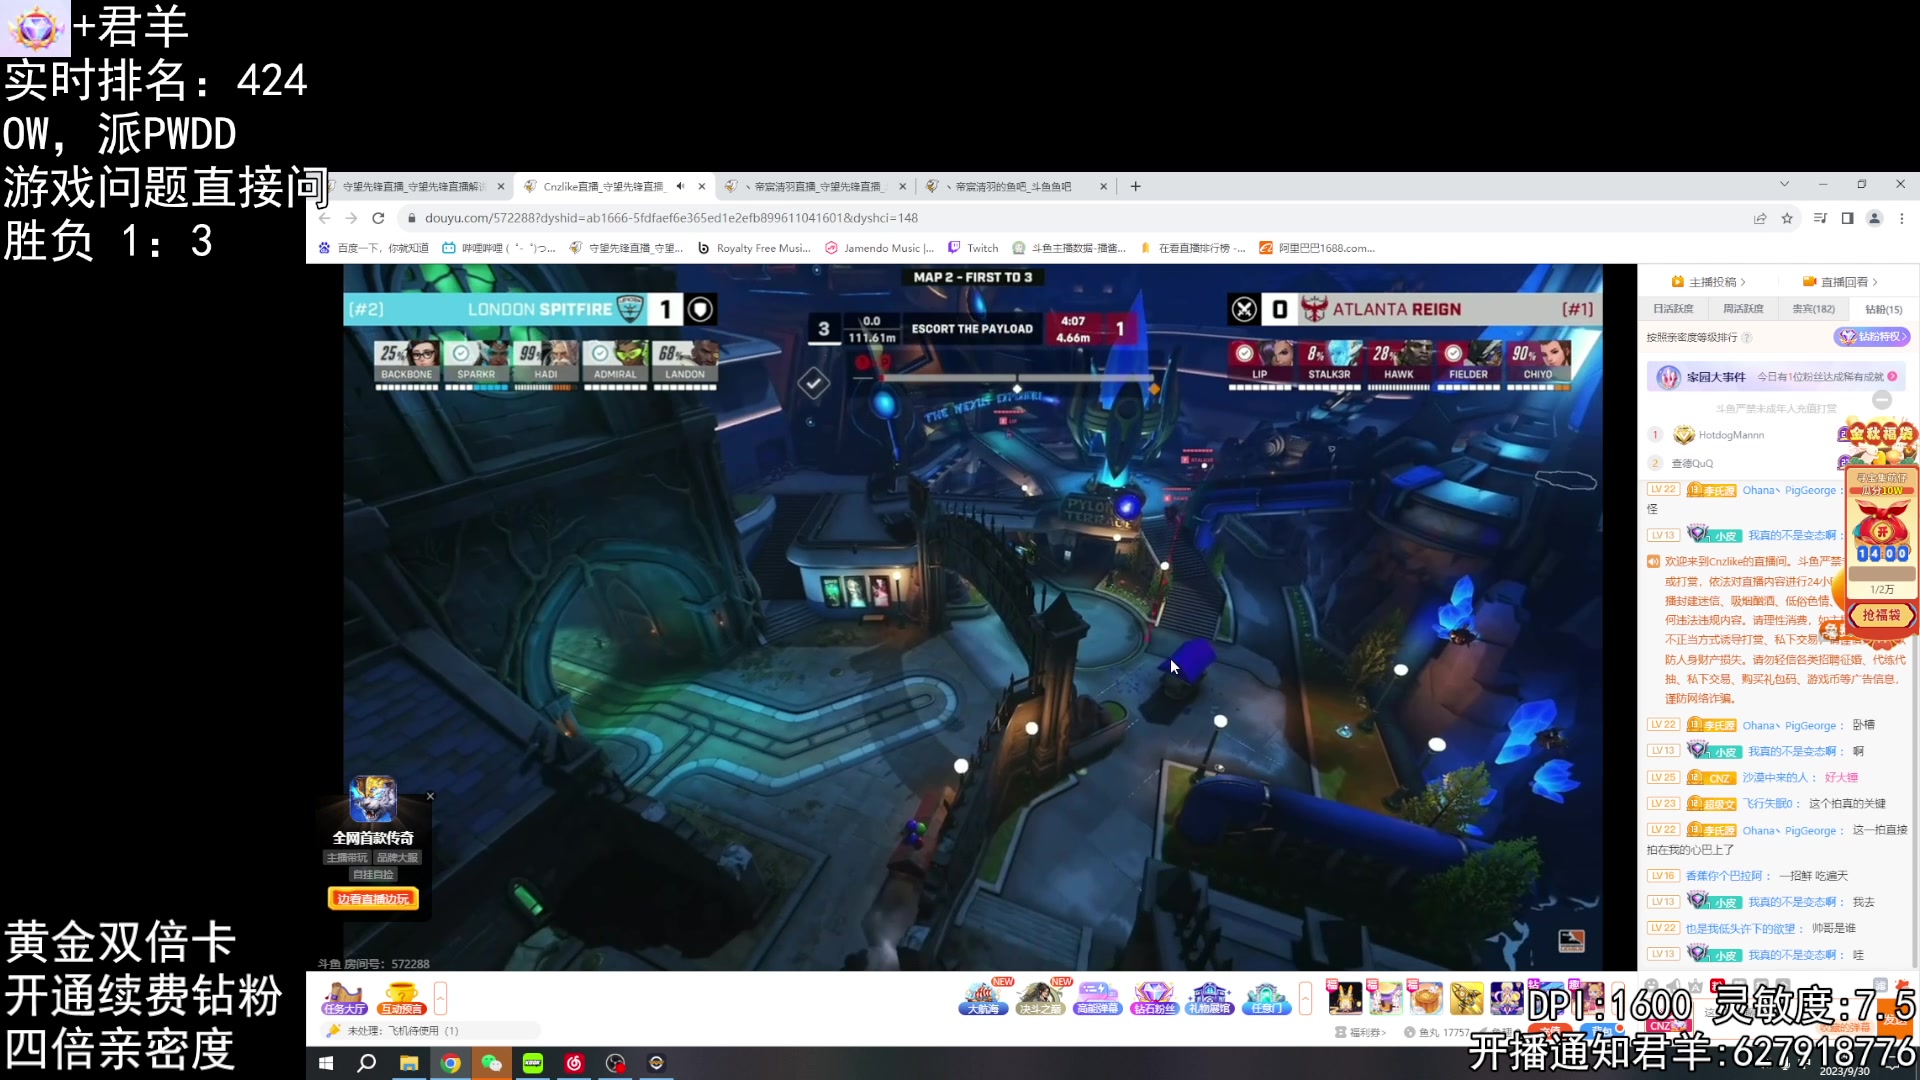Expand arrow next to 互动预言

click(440, 998)
